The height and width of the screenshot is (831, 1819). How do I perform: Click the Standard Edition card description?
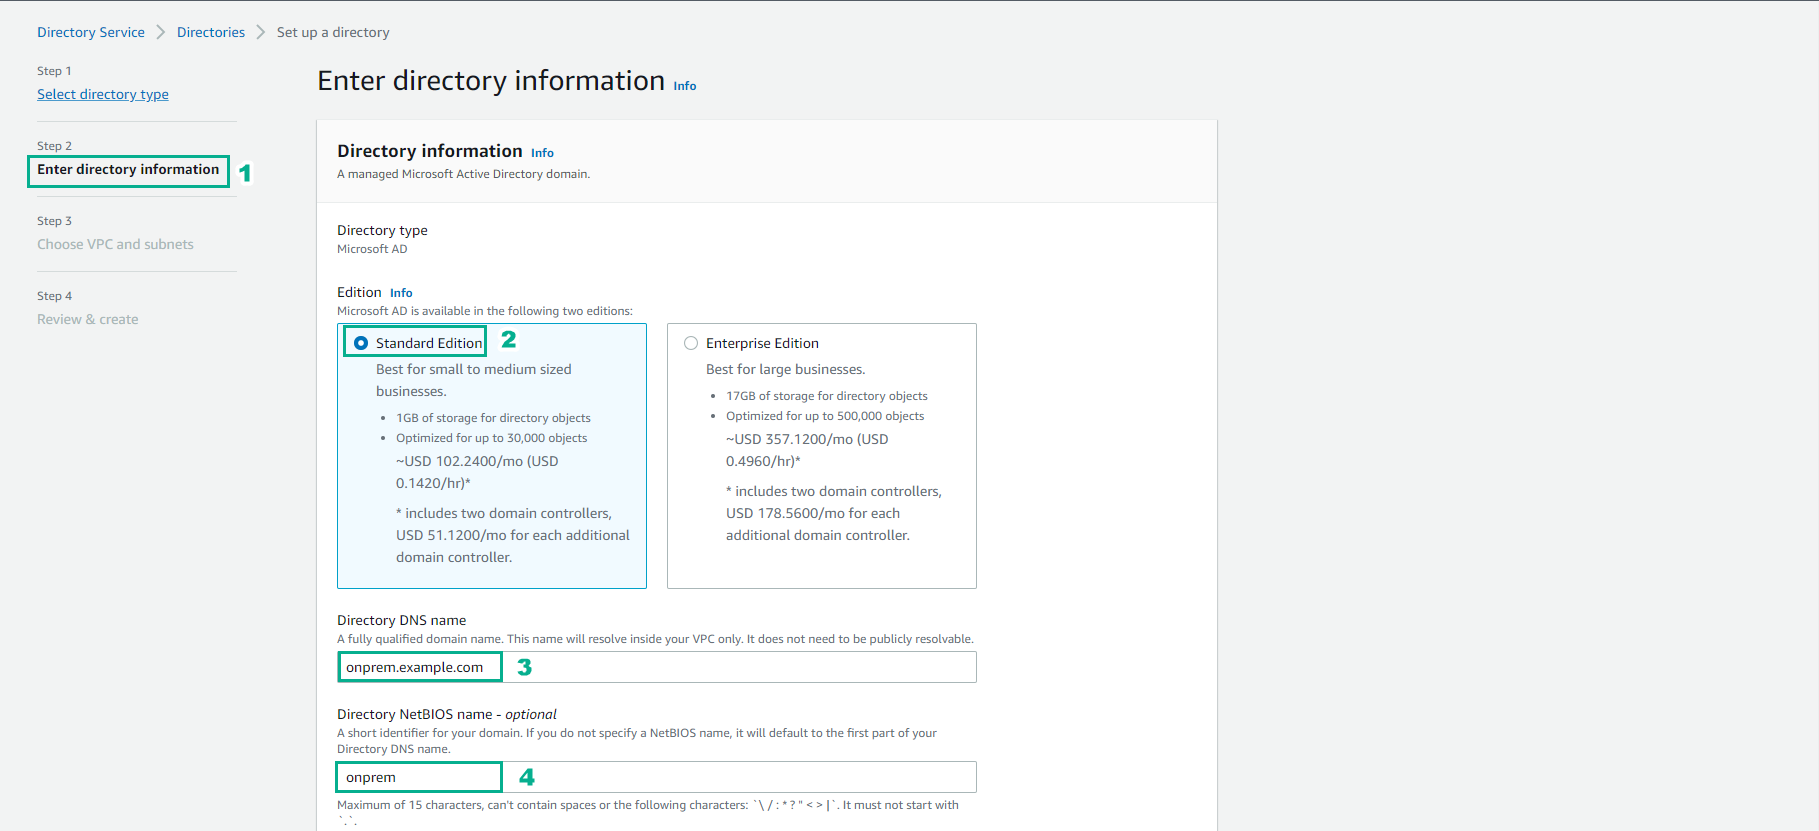click(474, 380)
